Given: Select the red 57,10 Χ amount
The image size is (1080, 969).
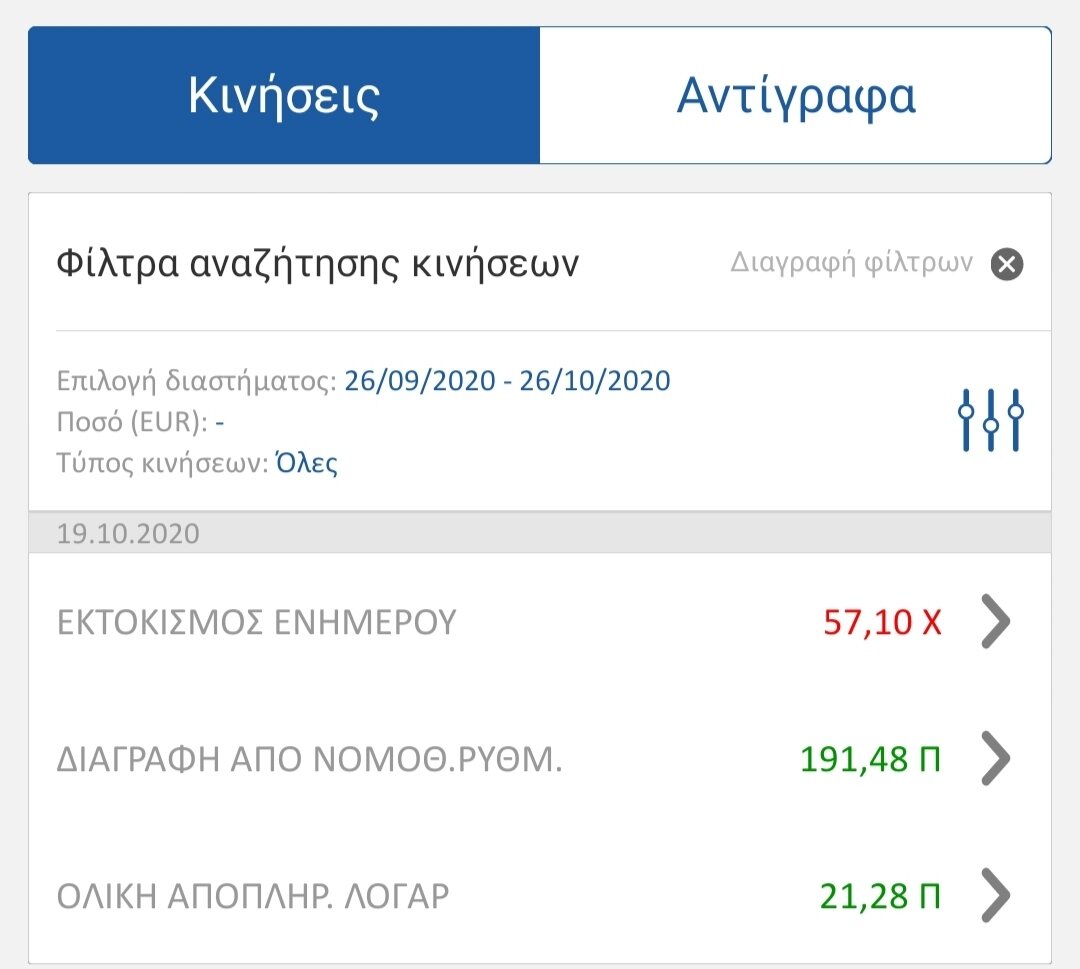Looking at the screenshot, I should pos(882,622).
